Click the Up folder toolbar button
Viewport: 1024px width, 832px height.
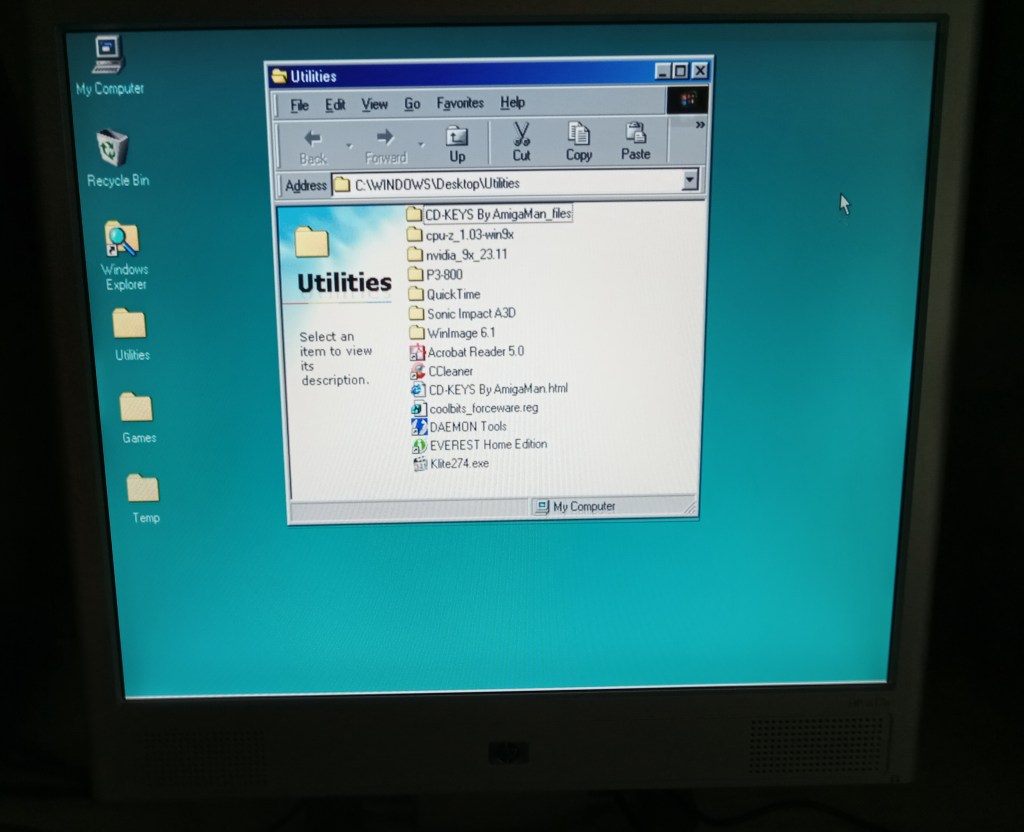click(457, 143)
